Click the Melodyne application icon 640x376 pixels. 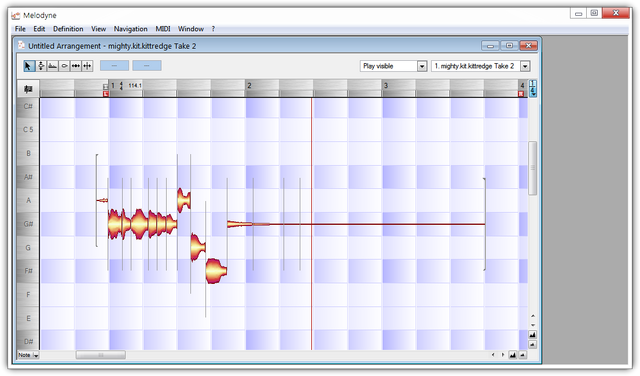click(x=16, y=16)
